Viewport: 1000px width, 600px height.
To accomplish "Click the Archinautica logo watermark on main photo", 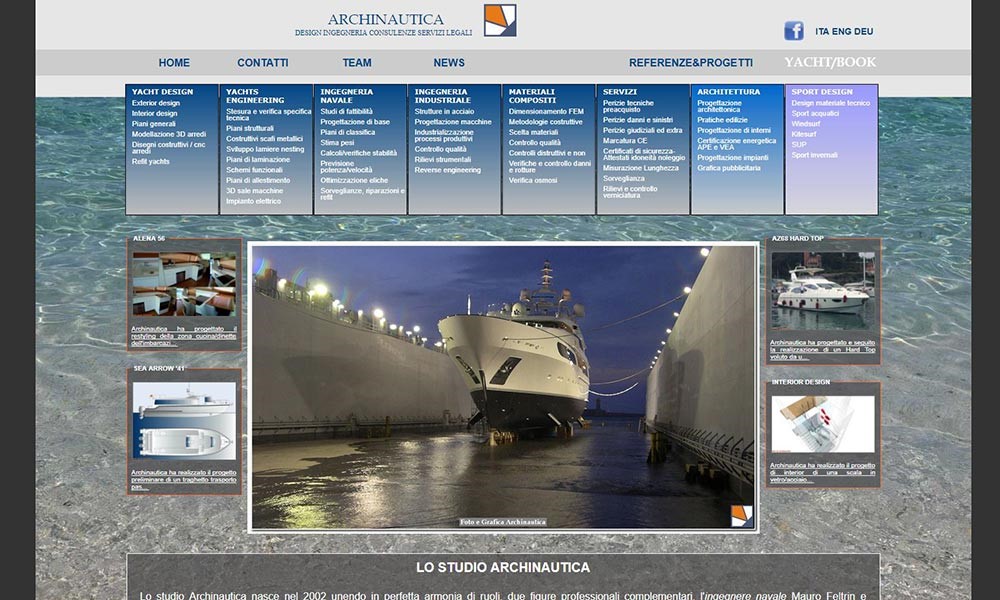I will pos(742,516).
